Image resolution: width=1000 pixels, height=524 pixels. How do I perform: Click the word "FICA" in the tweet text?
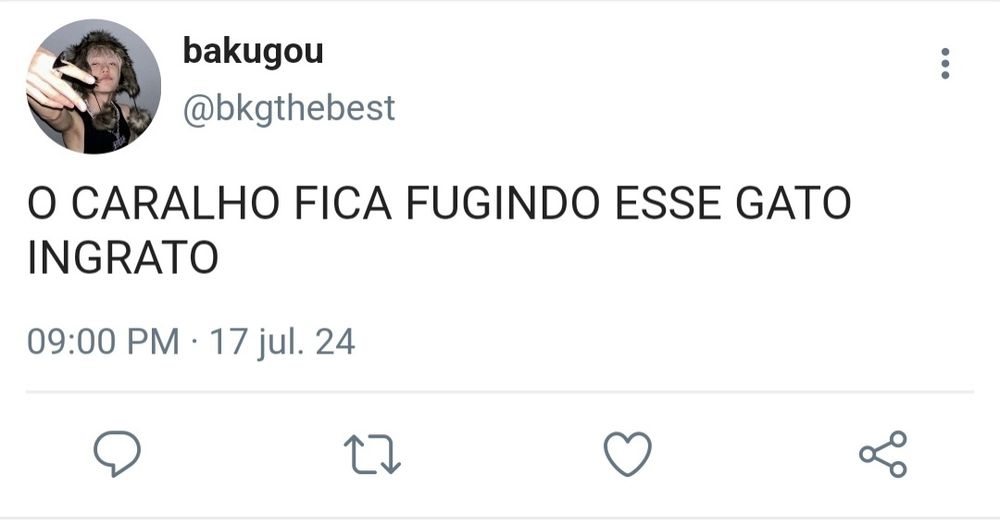pyautogui.click(x=343, y=204)
